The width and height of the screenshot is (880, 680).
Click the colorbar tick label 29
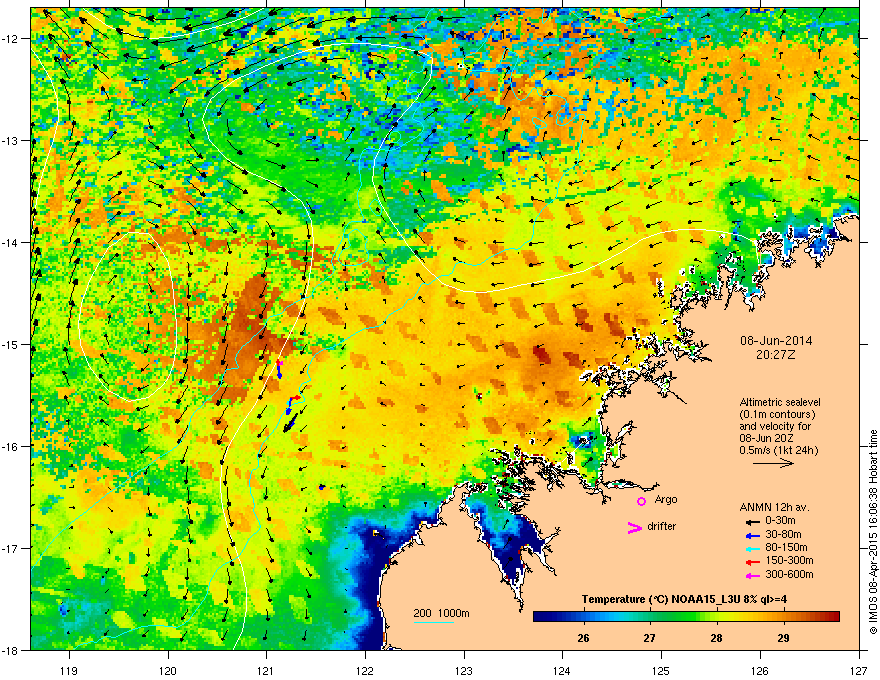[x=783, y=638]
